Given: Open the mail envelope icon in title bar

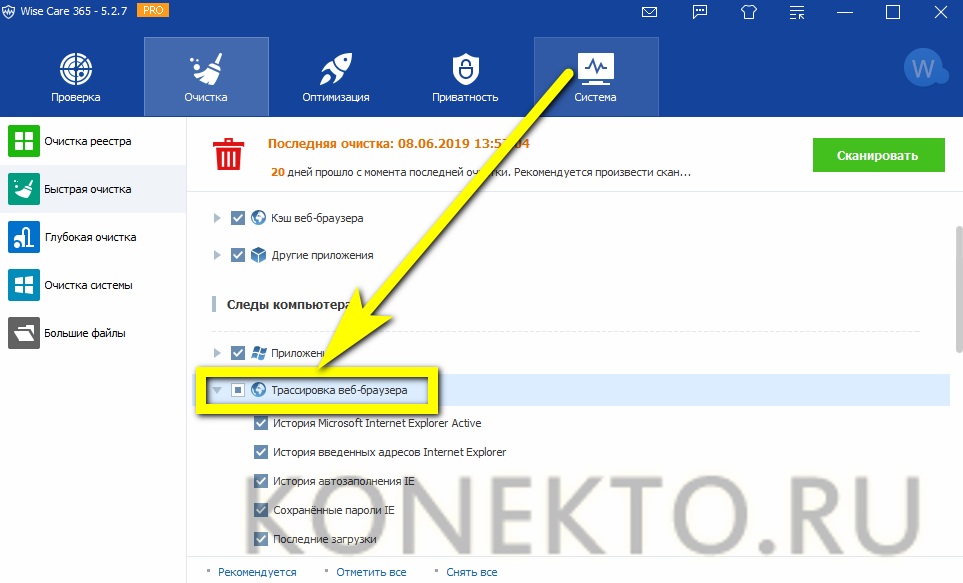Looking at the screenshot, I should tap(649, 12).
